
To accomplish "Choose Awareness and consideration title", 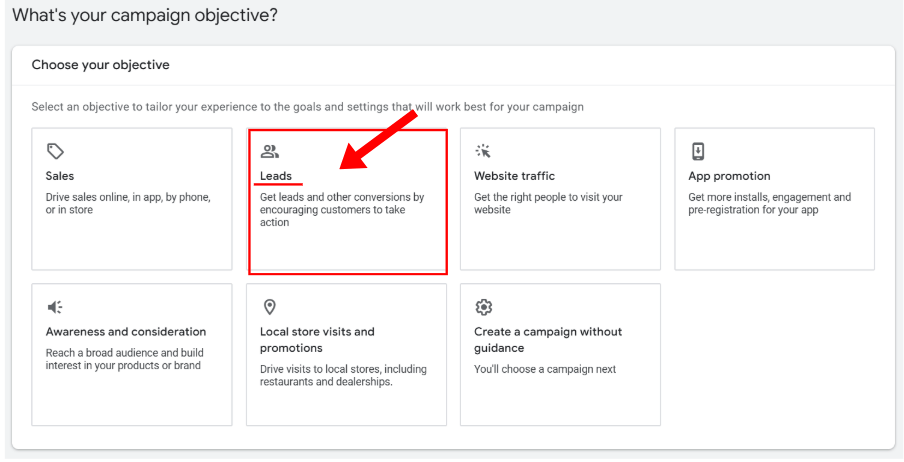I will (x=126, y=332).
